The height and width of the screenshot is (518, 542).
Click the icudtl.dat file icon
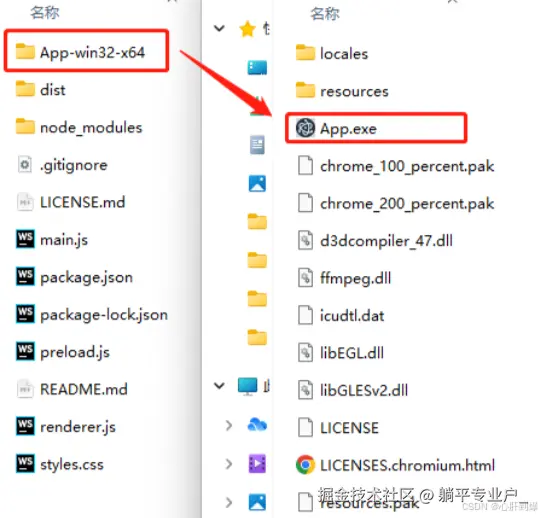pos(305,315)
